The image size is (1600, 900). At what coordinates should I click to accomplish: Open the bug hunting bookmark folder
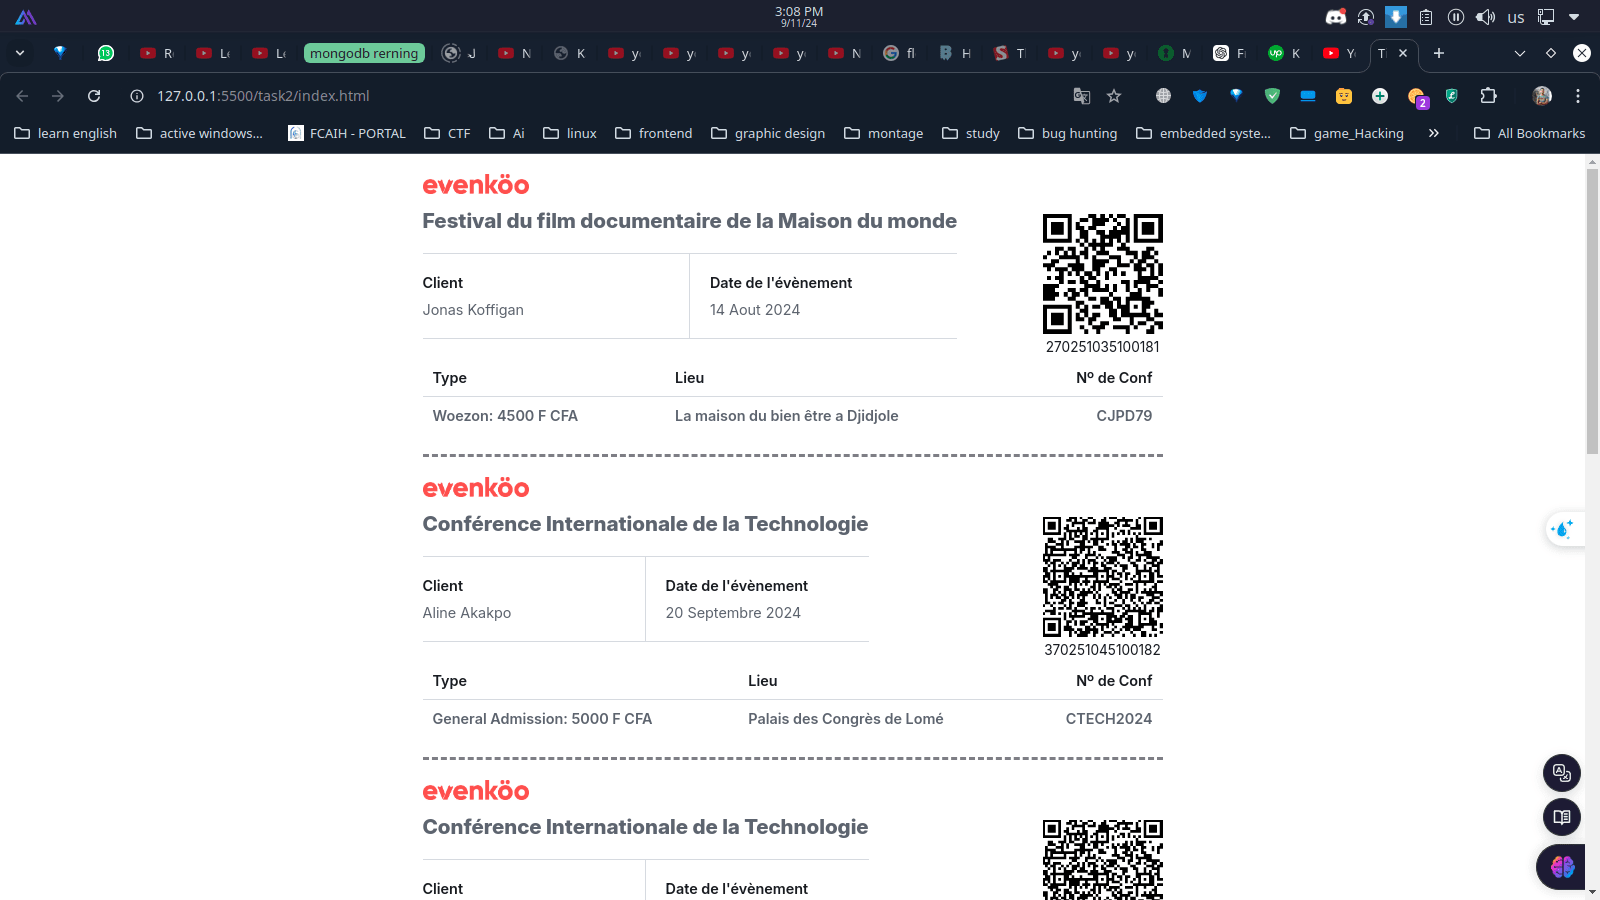[x=1068, y=133]
